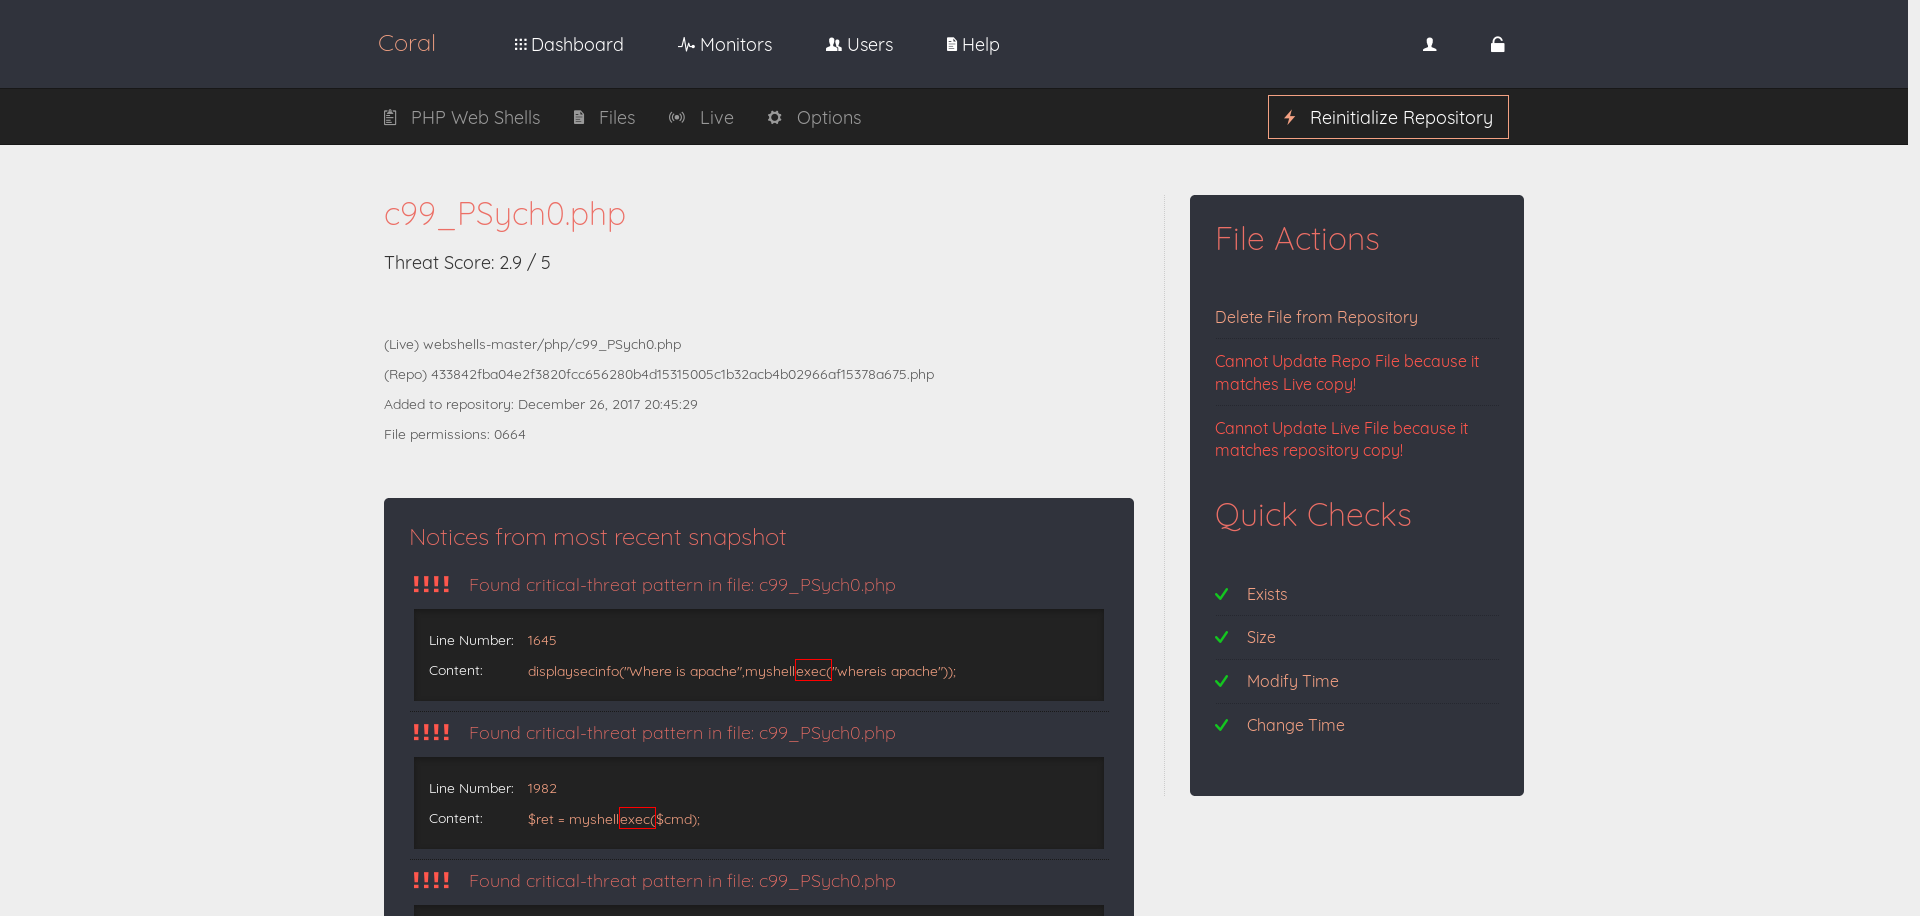Click Delete File from Repository link
Image resolution: width=1920 pixels, height=916 pixels.
[x=1316, y=317]
